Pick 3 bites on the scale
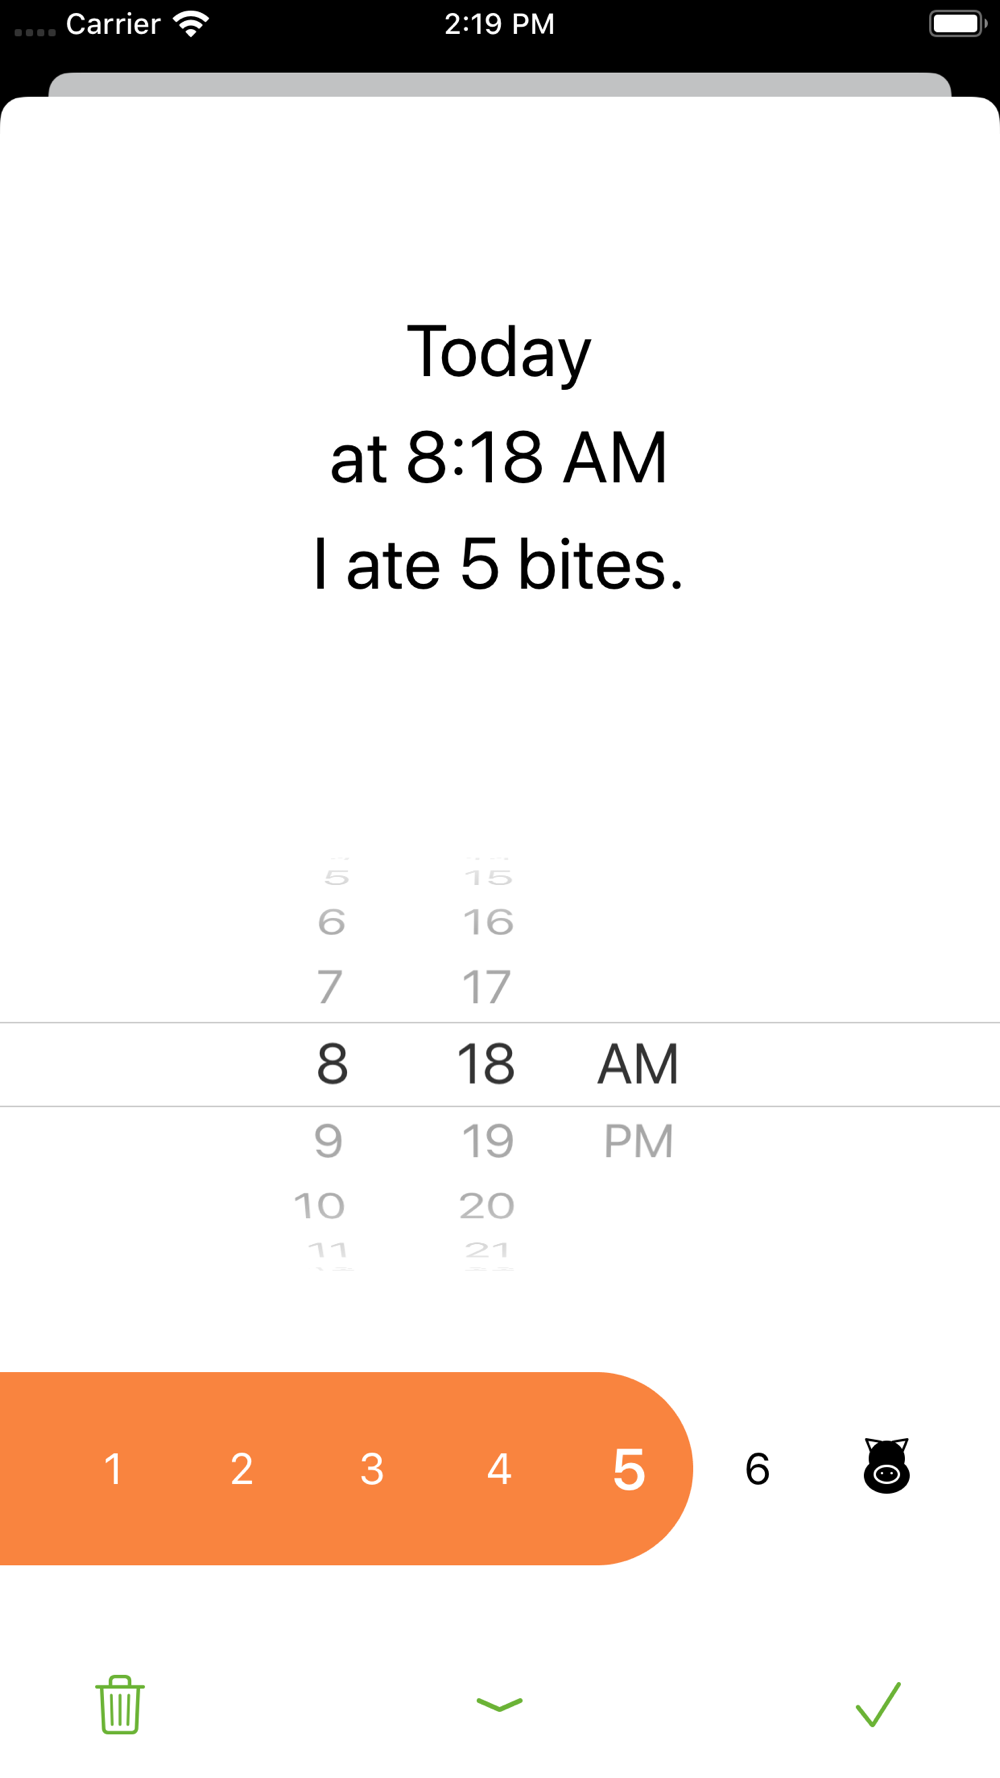Screen dimensions: 1000x1778 [x=372, y=1469]
